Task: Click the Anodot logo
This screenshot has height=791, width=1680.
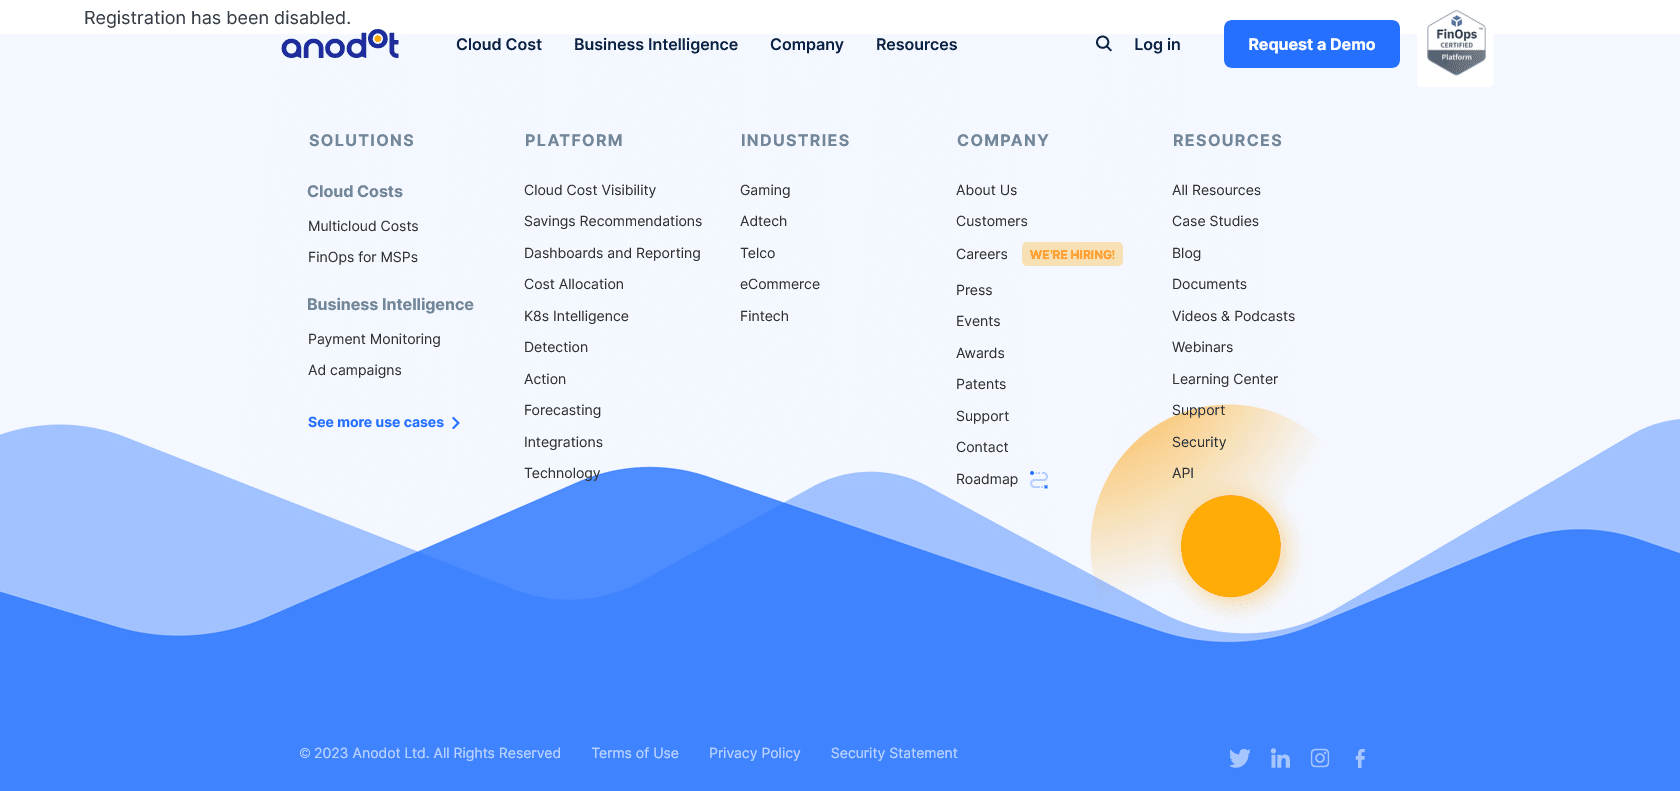Action: (340, 44)
